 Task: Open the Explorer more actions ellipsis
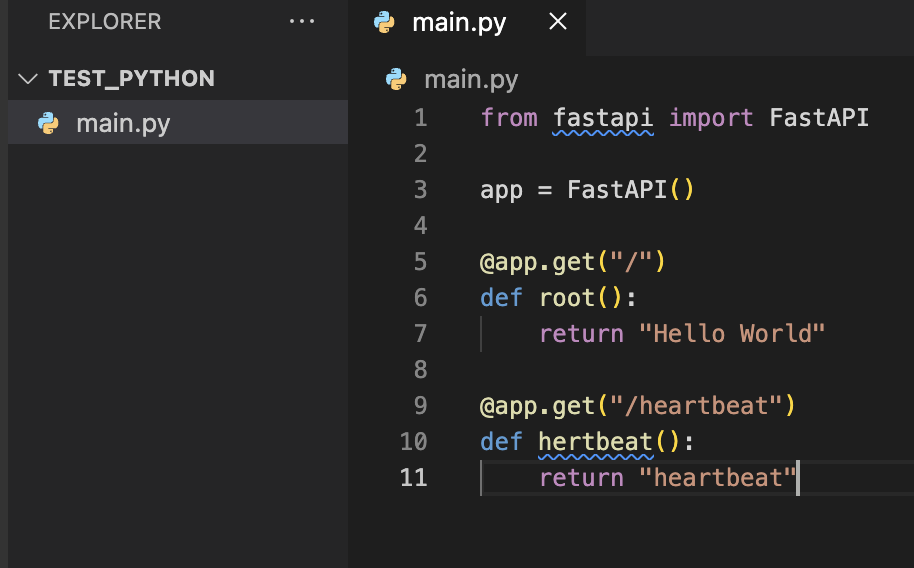pos(302,22)
